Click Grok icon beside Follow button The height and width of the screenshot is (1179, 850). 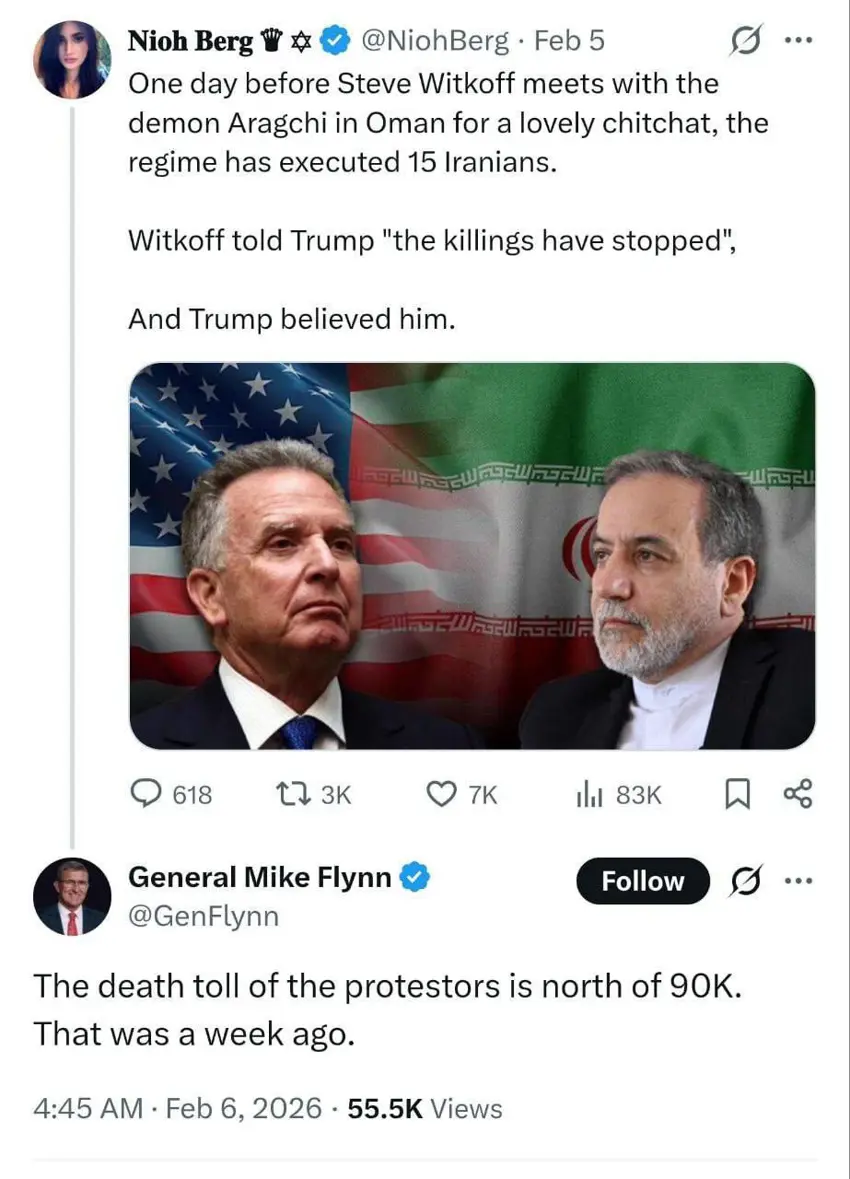point(744,881)
